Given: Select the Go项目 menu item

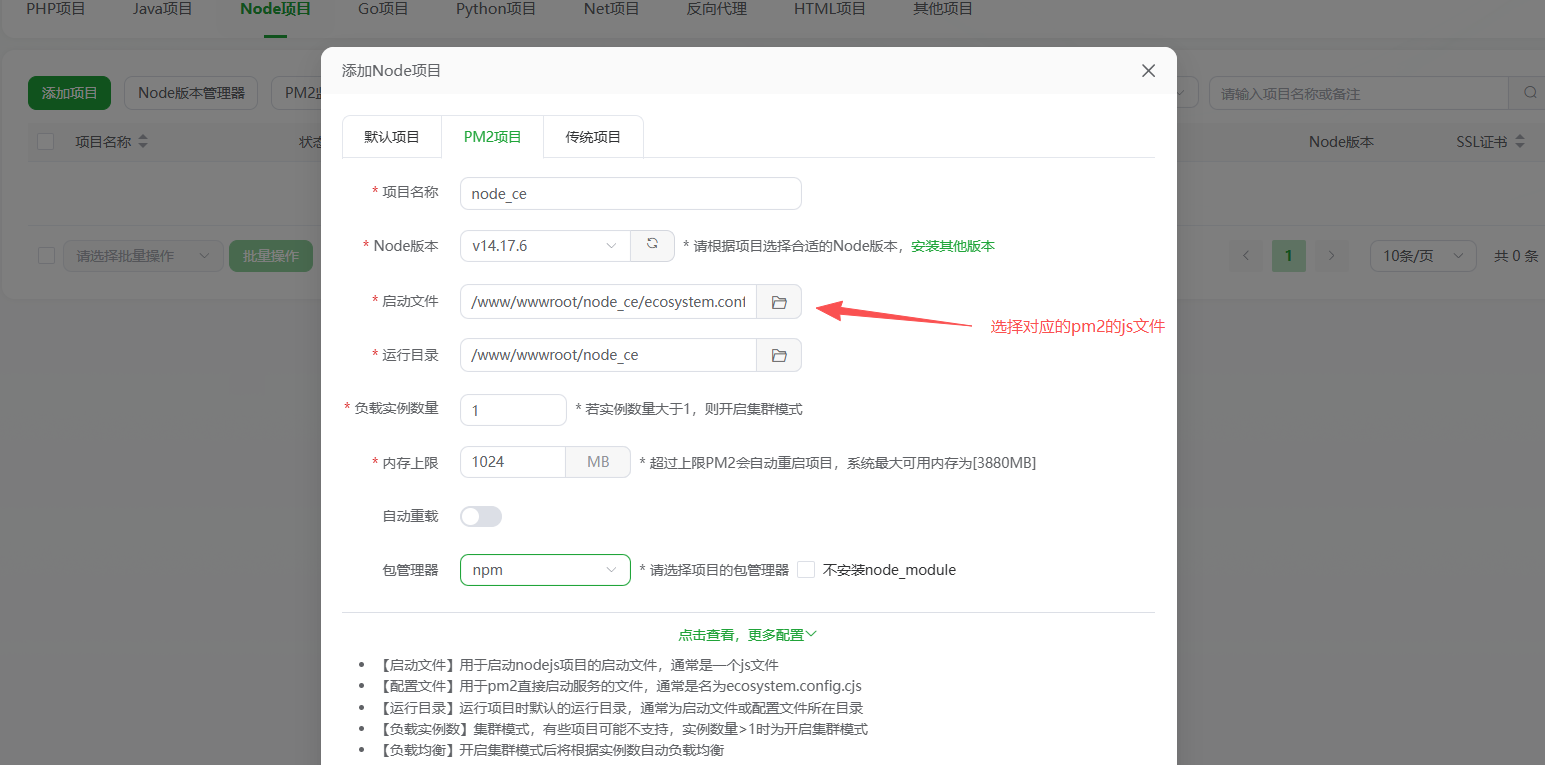Looking at the screenshot, I should [x=381, y=9].
